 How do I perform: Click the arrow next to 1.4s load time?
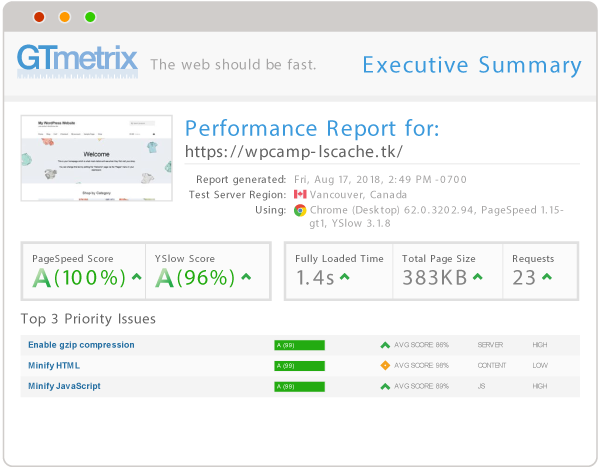[344, 277]
